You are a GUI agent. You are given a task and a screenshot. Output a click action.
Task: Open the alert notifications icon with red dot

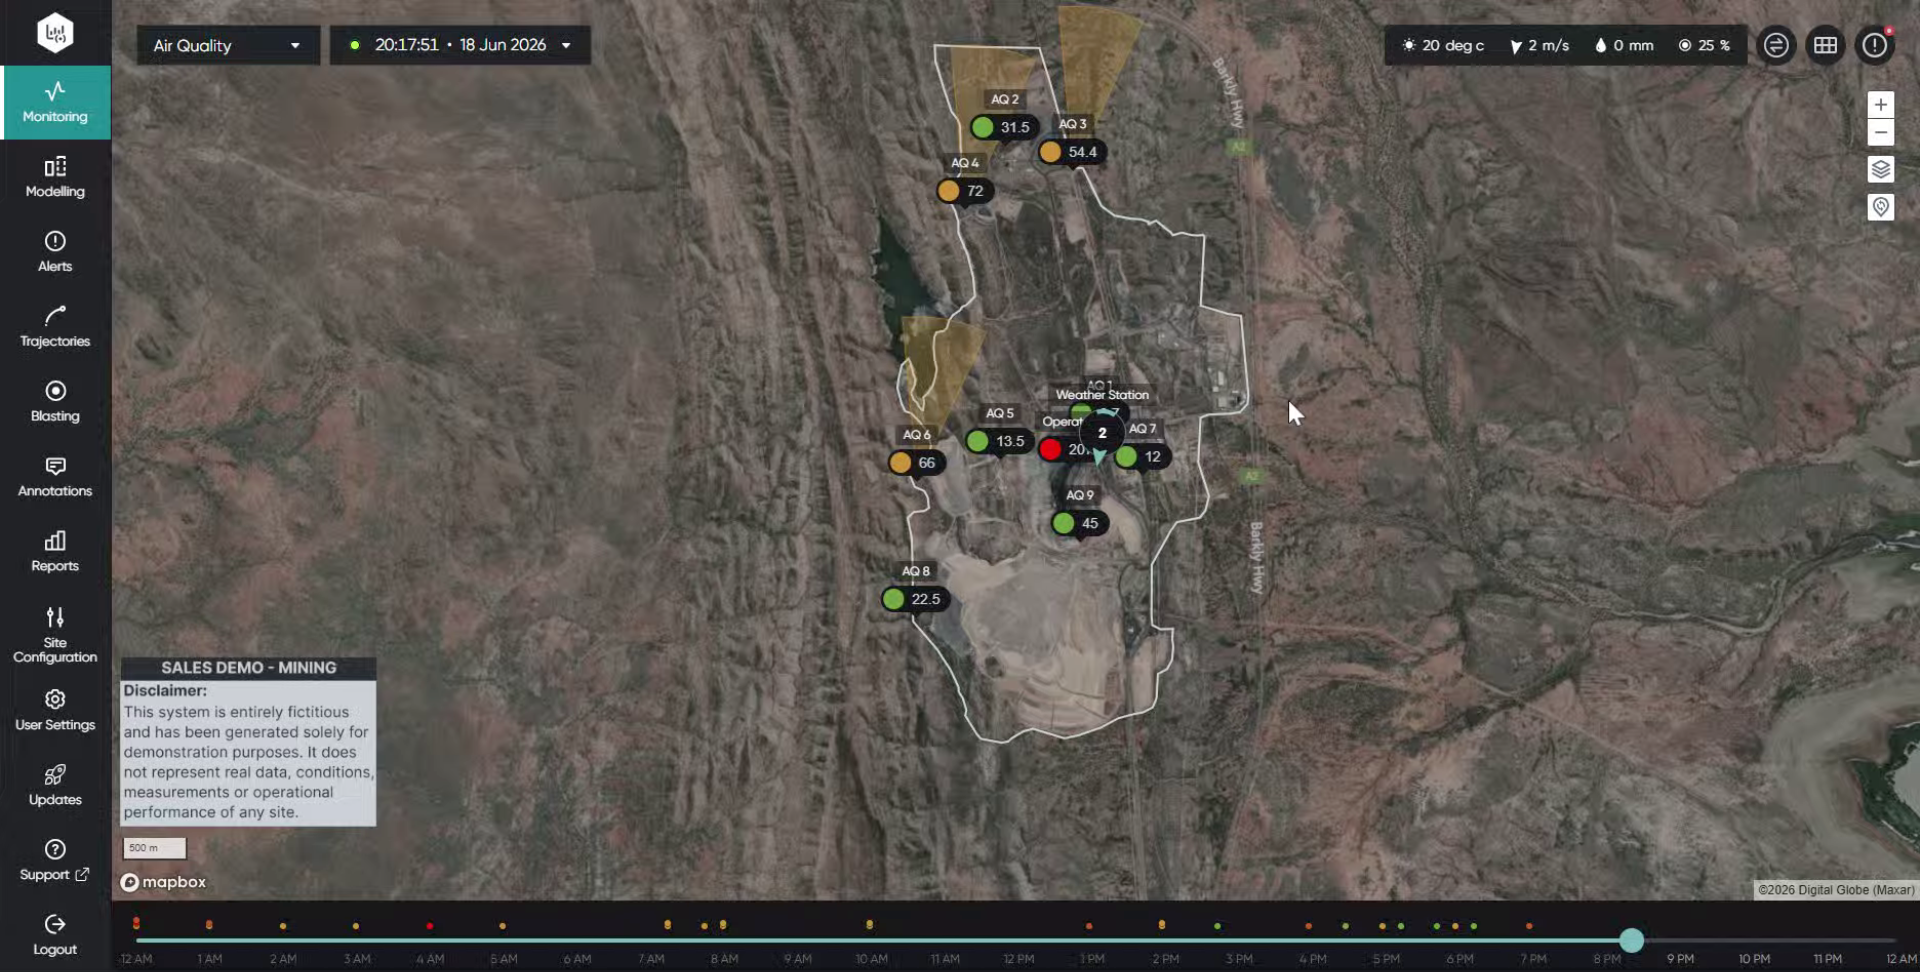pos(1875,45)
